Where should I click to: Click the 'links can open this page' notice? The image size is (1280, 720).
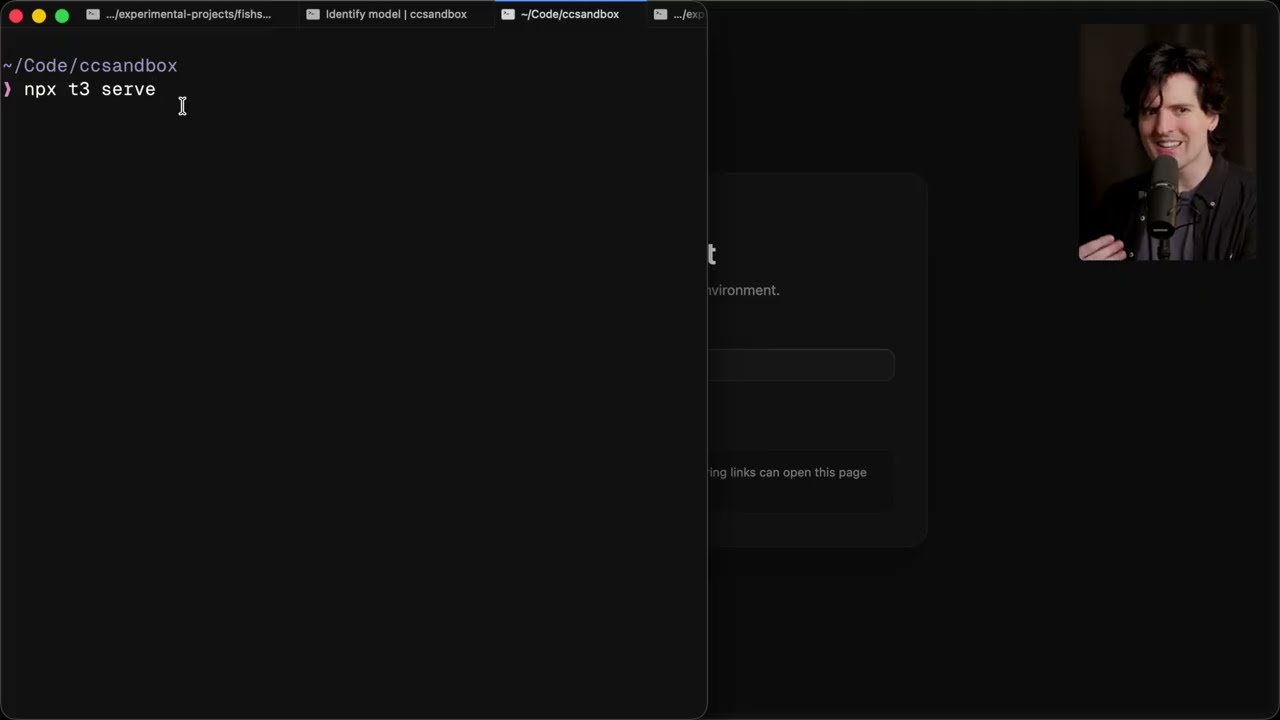pos(787,472)
